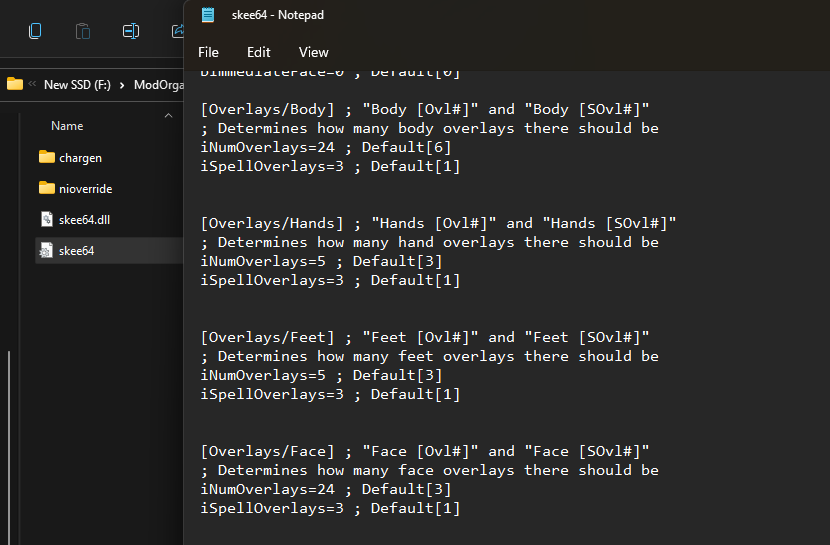
Task: Open chevron dropdown after New SSD (F:)
Action: (122, 85)
